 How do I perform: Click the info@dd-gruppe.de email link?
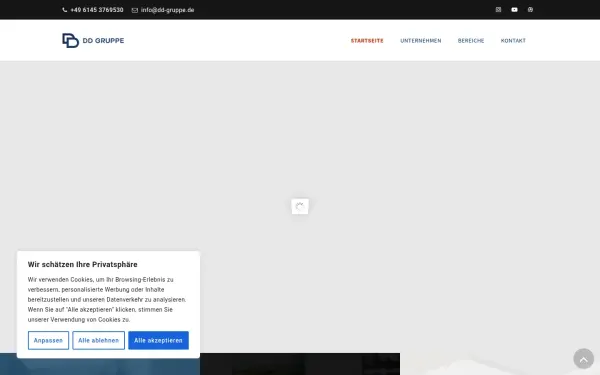coord(163,10)
